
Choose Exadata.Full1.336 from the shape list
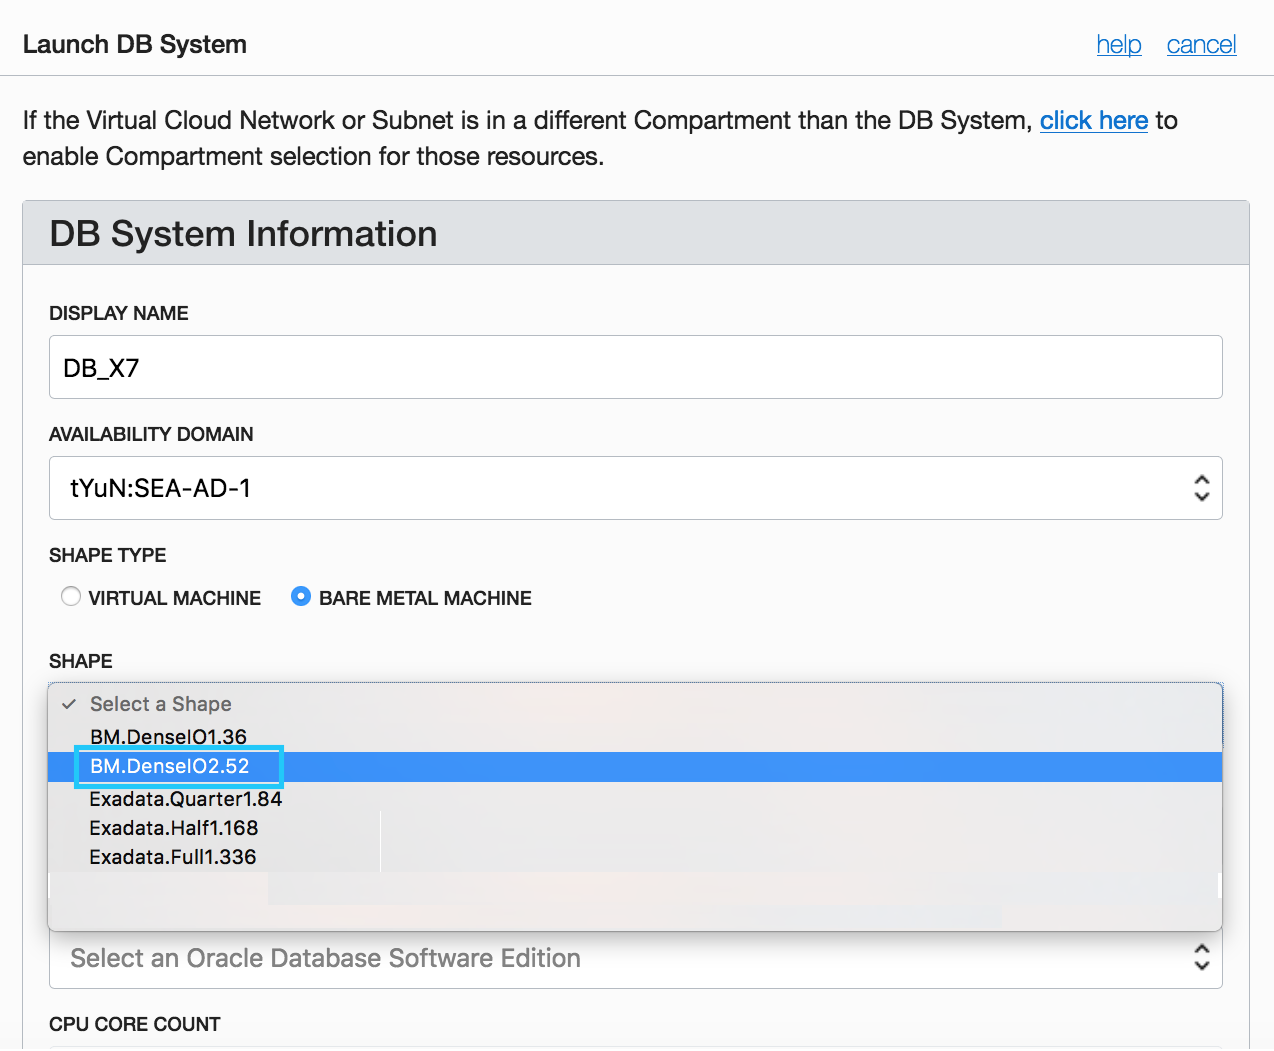click(173, 857)
